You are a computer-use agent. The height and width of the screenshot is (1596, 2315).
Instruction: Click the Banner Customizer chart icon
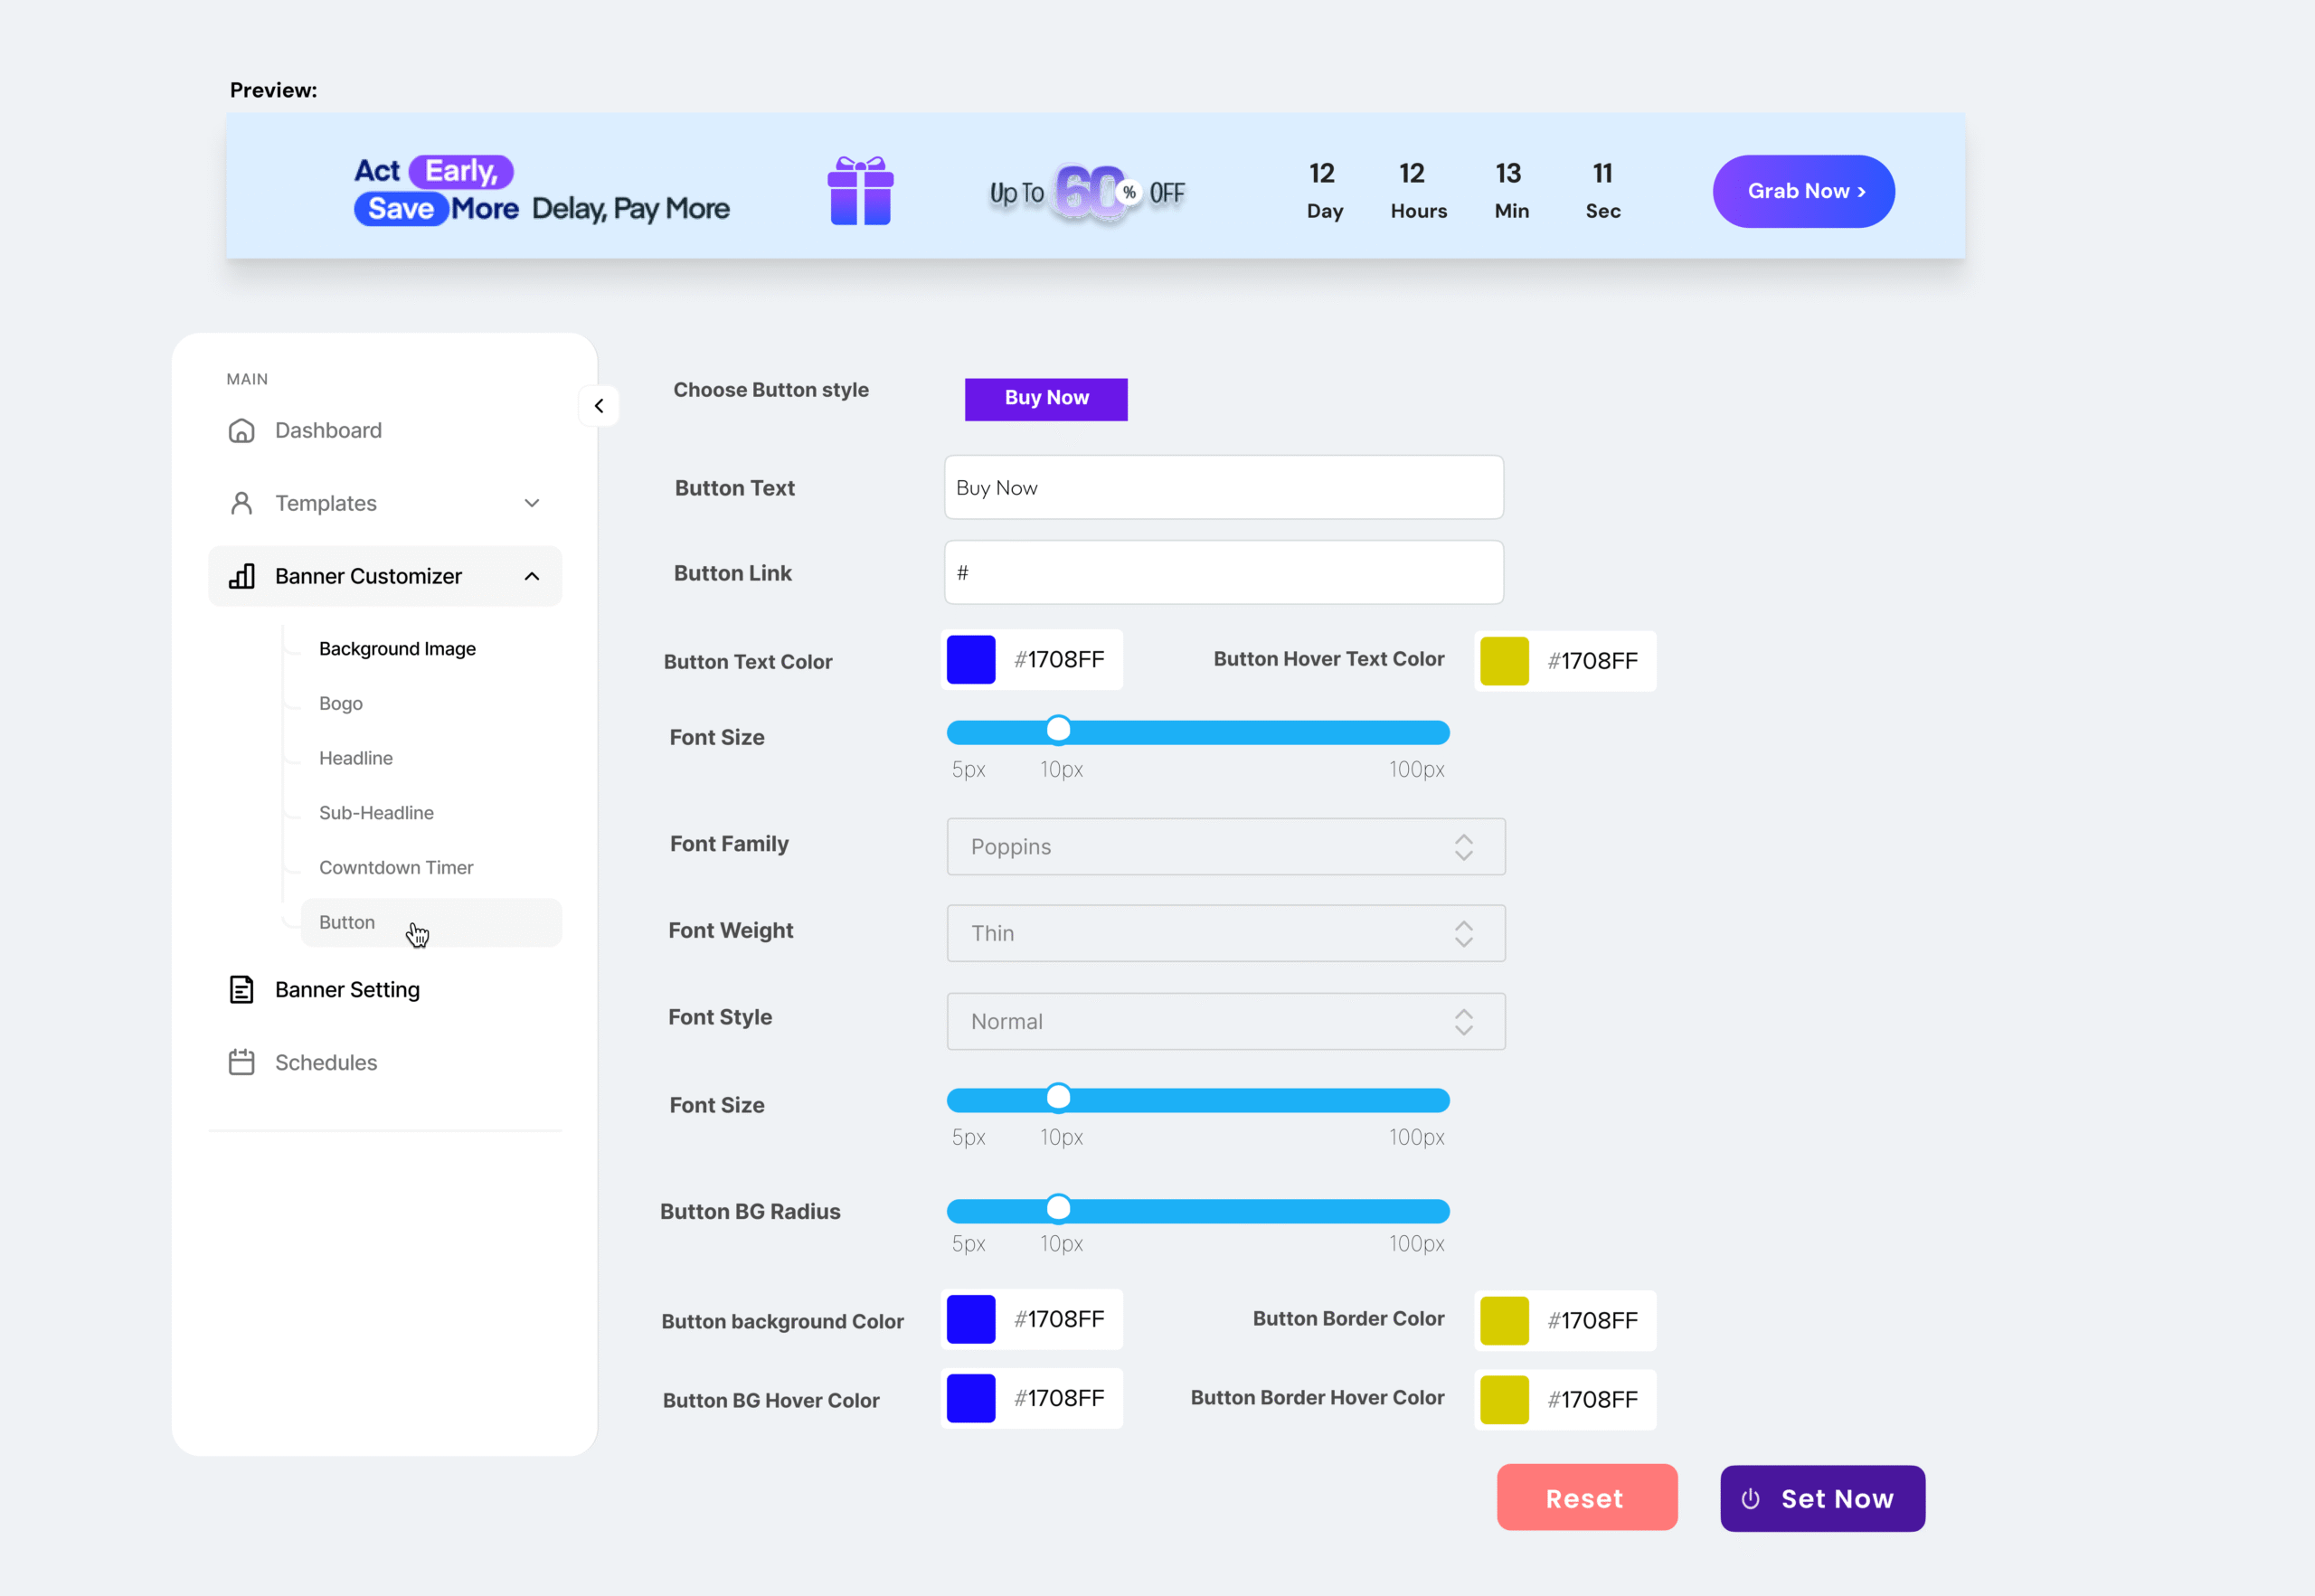[x=241, y=576]
